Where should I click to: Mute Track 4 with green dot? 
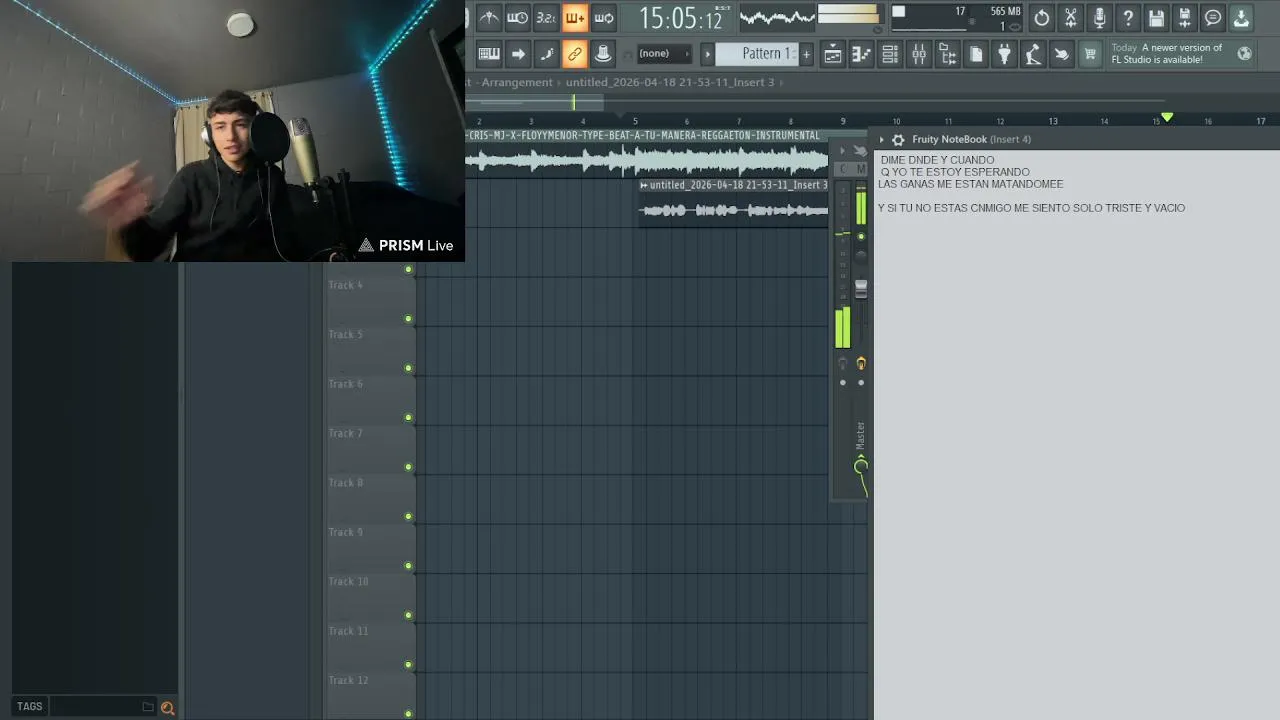click(x=408, y=319)
